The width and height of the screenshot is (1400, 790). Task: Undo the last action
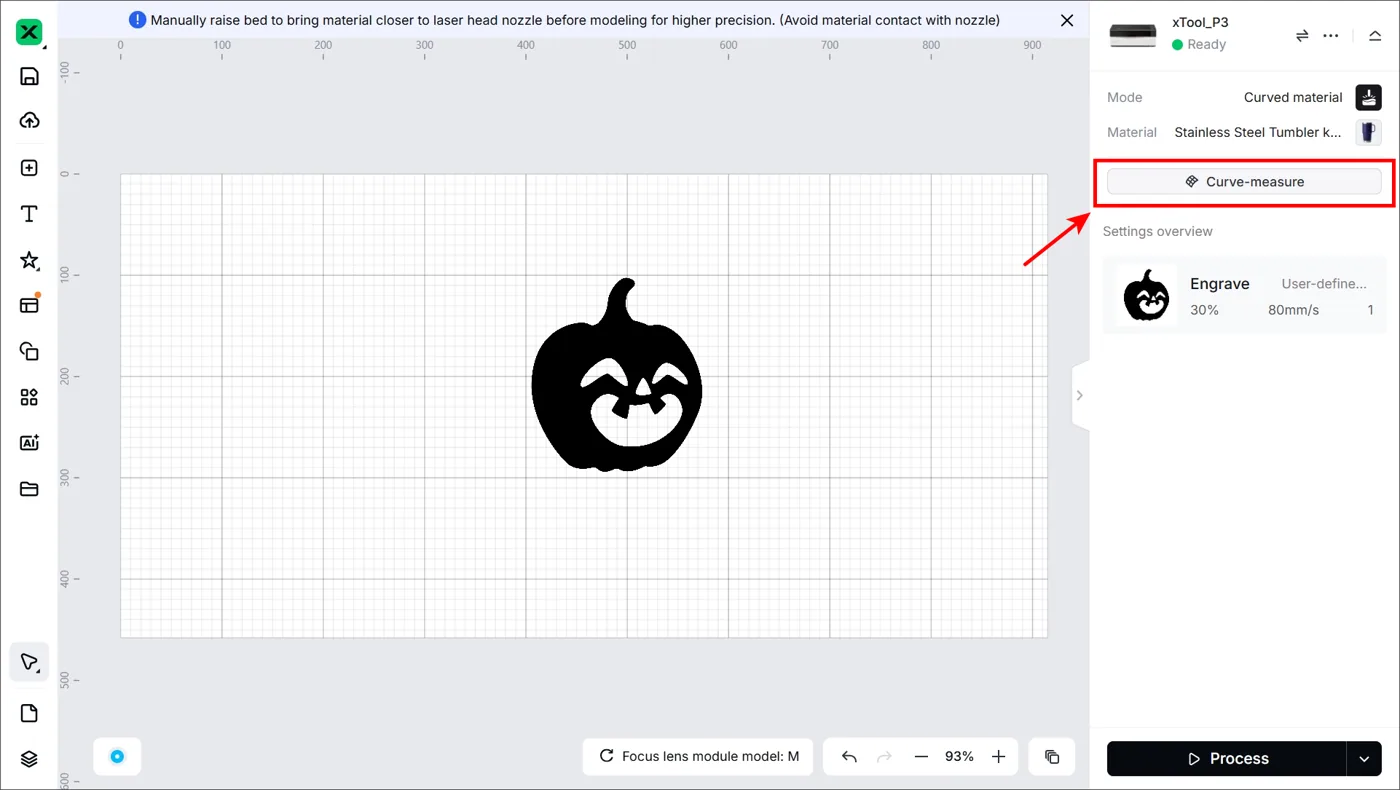(849, 757)
